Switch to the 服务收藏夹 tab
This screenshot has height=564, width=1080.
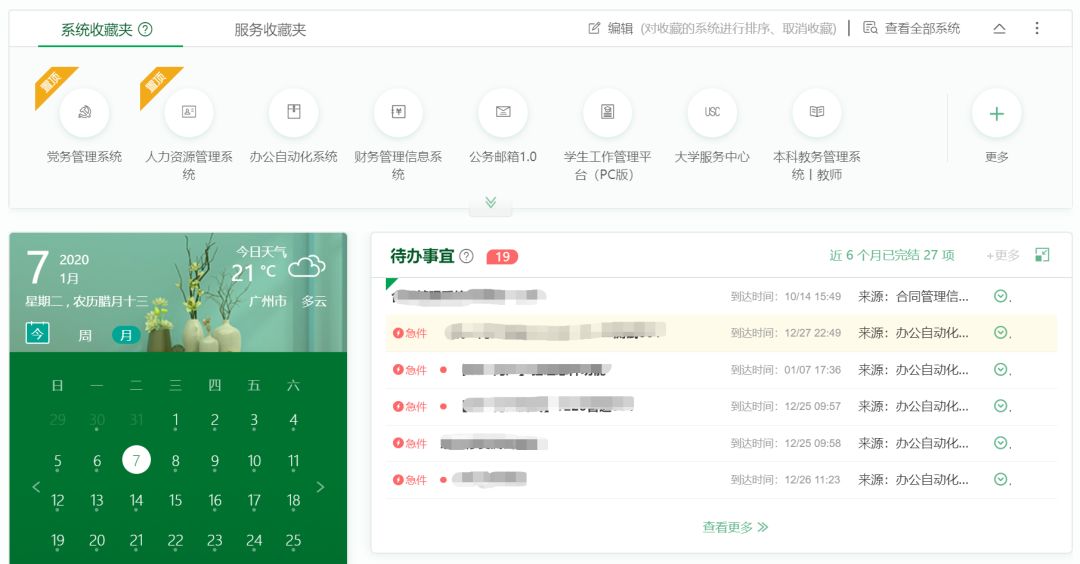coord(270,30)
